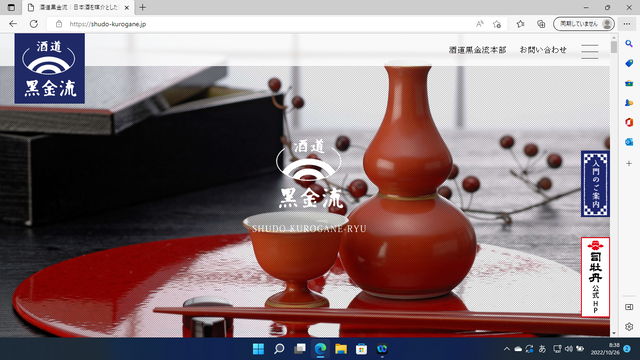Open the お問い合わせ link
640x360 pixels.
[543, 50]
